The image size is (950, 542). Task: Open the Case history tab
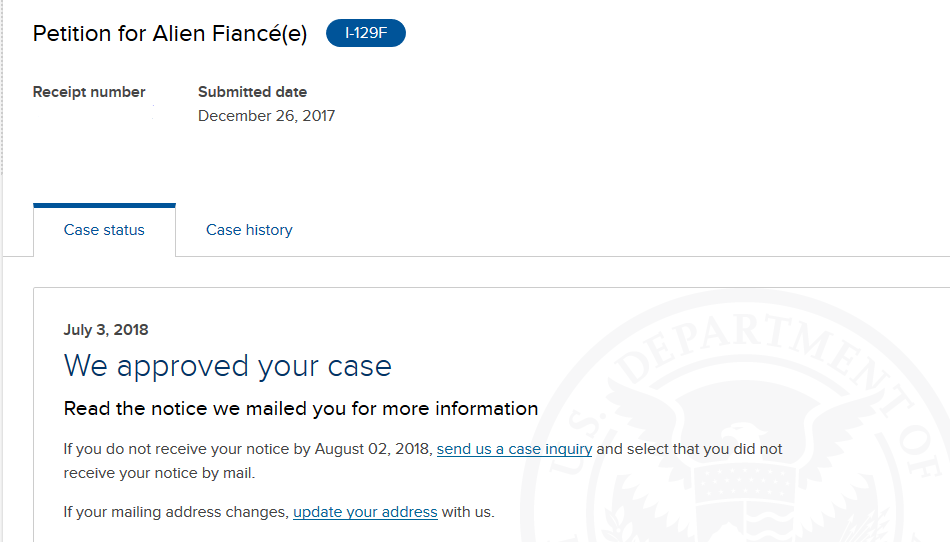(x=249, y=230)
